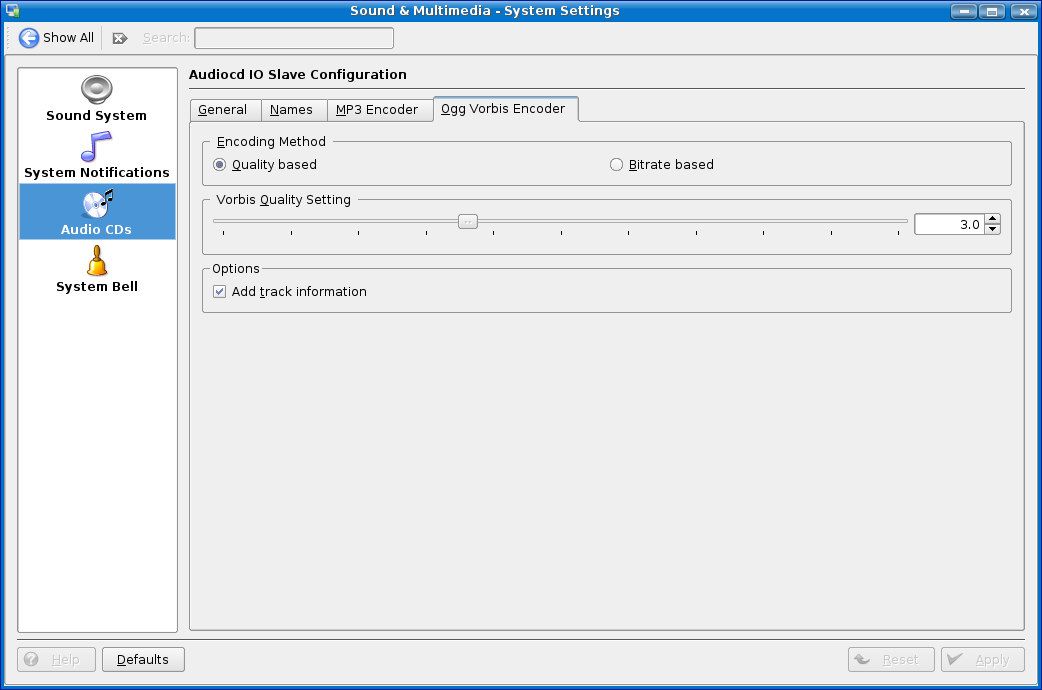Viewport: 1042px width, 690px height.
Task: Select Bitrate based encoding method
Action: 617,165
